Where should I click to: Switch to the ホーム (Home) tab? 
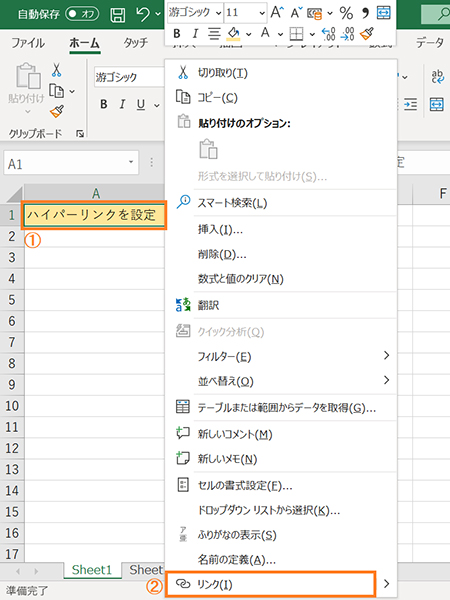[x=85, y=42]
